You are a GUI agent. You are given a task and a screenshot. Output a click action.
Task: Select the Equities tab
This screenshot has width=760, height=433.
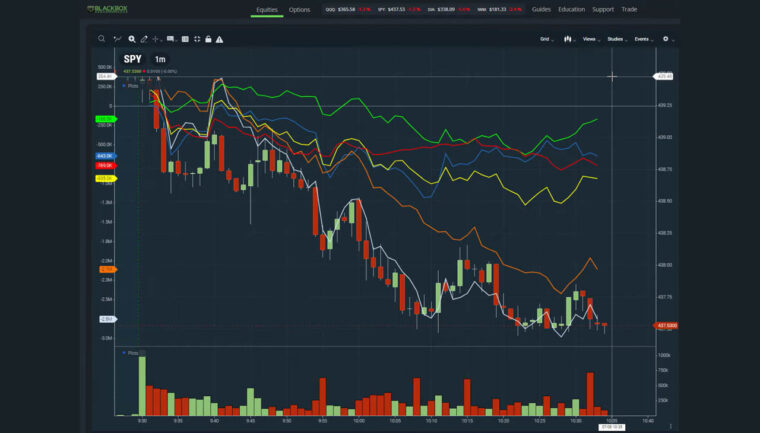pyautogui.click(x=267, y=10)
